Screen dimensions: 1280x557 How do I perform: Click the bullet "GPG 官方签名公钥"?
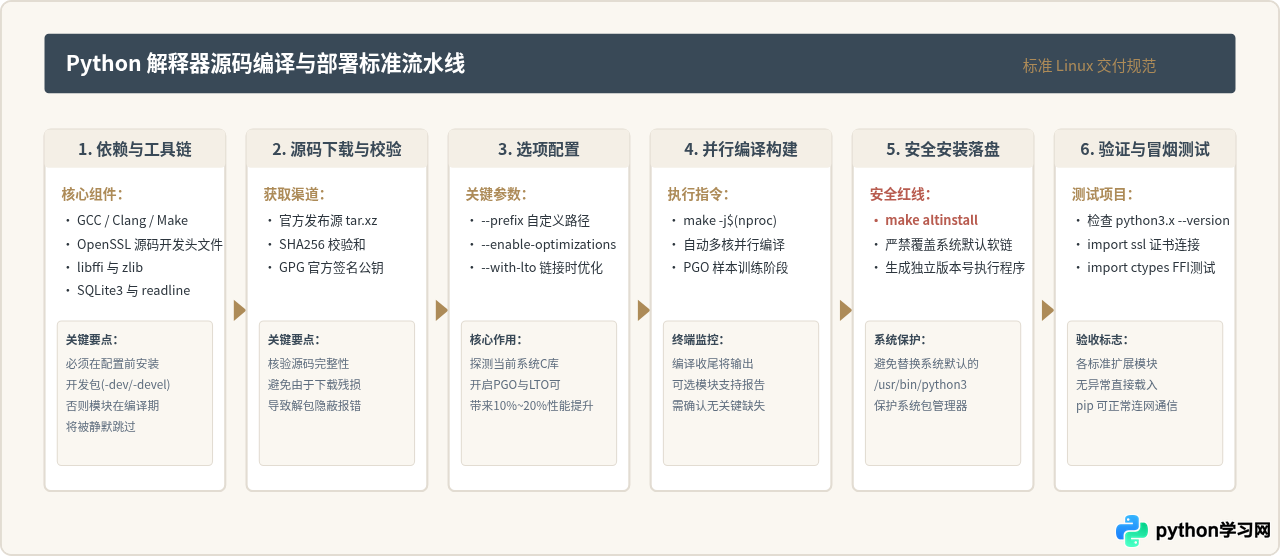331,267
